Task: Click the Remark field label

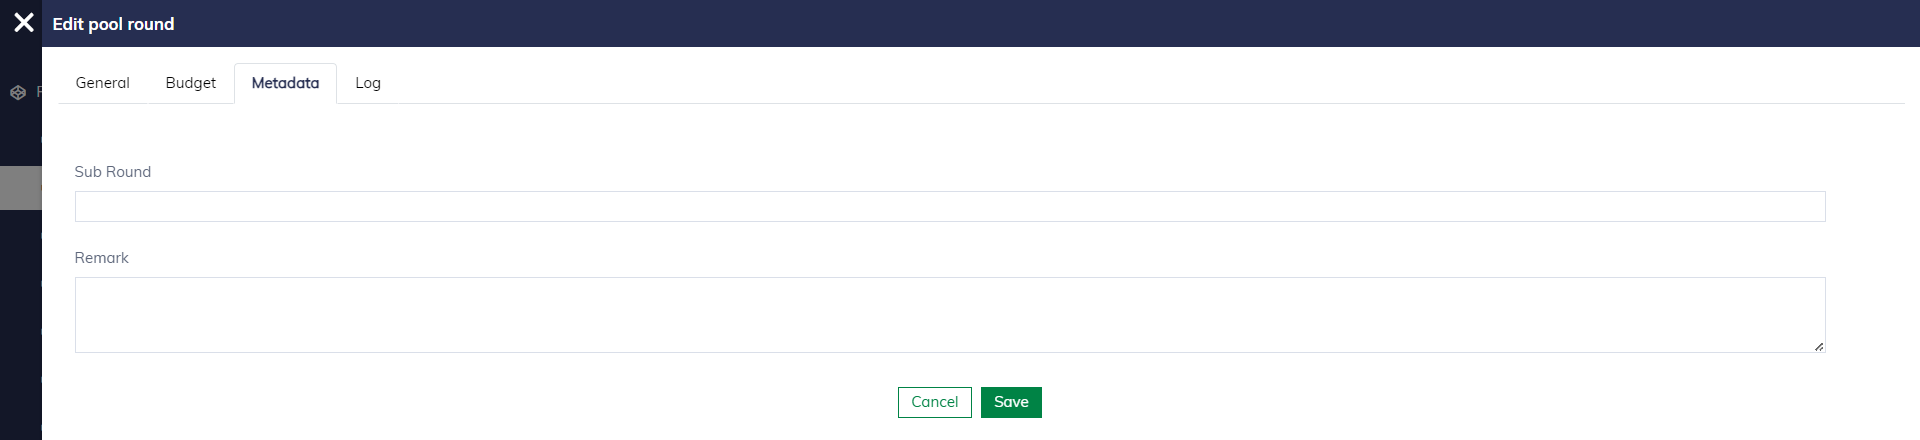Action: tap(102, 258)
